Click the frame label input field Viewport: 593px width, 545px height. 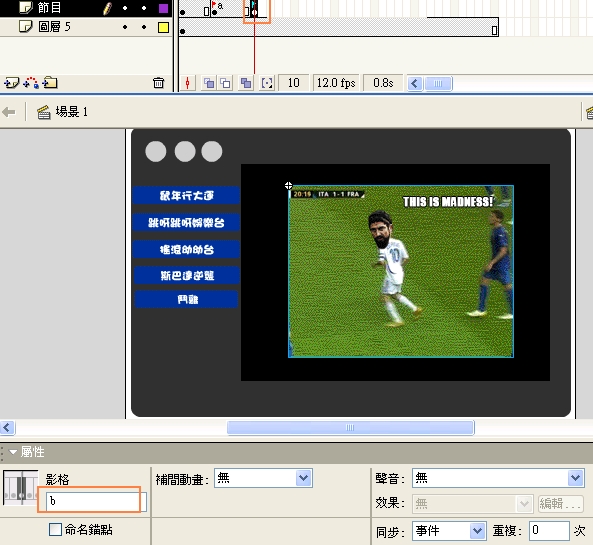click(96, 501)
